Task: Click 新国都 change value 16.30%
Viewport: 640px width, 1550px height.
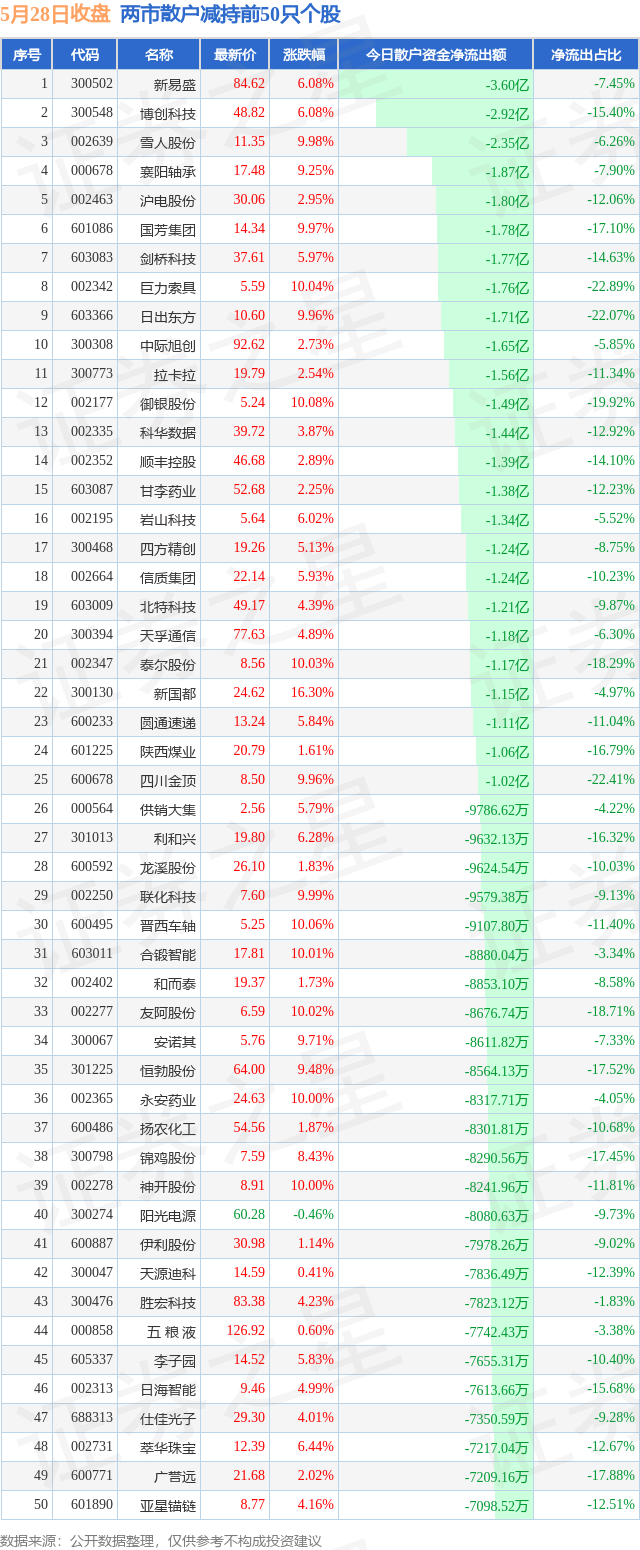Action: point(313,693)
